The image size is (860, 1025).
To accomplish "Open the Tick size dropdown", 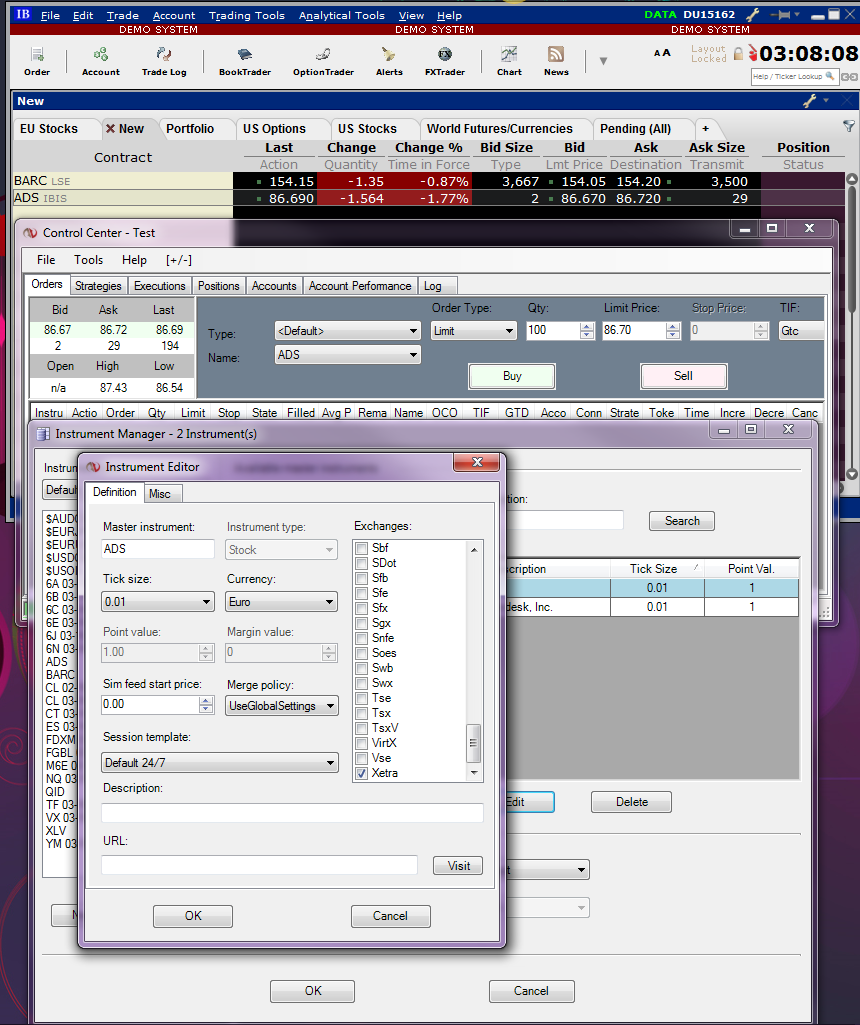I will tap(158, 601).
